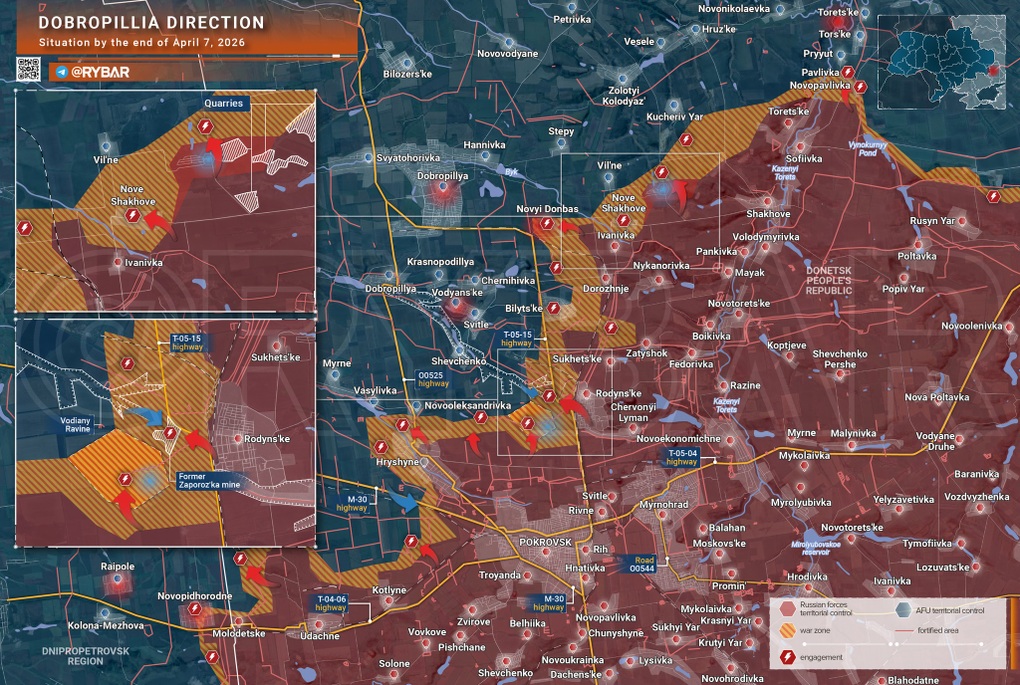Click the striped war zone legend swatch

[x=789, y=632]
